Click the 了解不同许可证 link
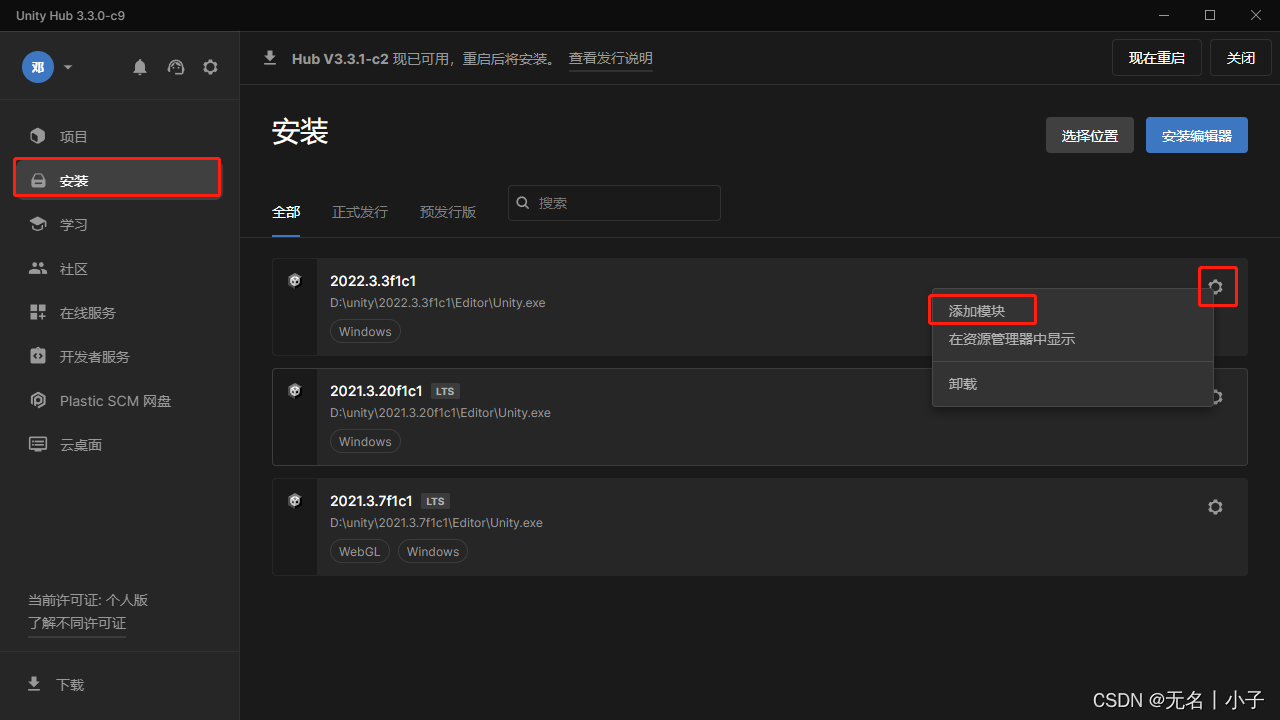The height and width of the screenshot is (720, 1280). pyautogui.click(x=77, y=622)
